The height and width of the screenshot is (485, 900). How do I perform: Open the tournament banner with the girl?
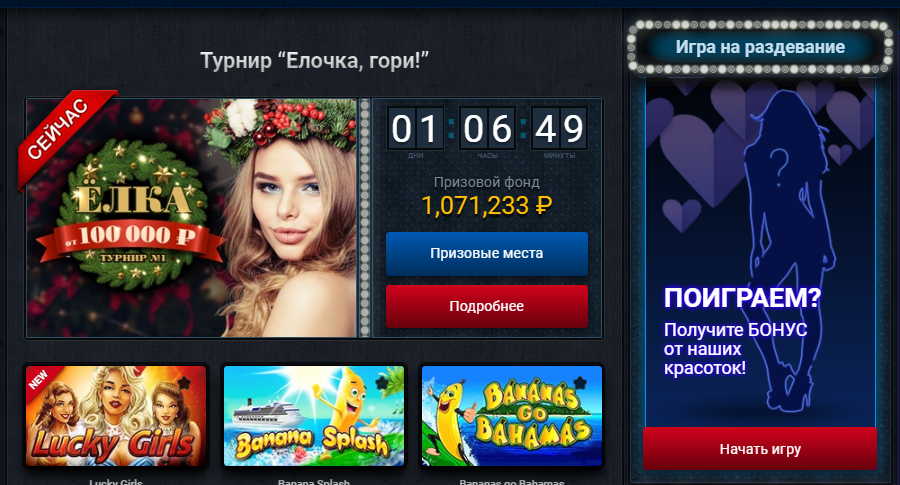[x=191, y=218]
